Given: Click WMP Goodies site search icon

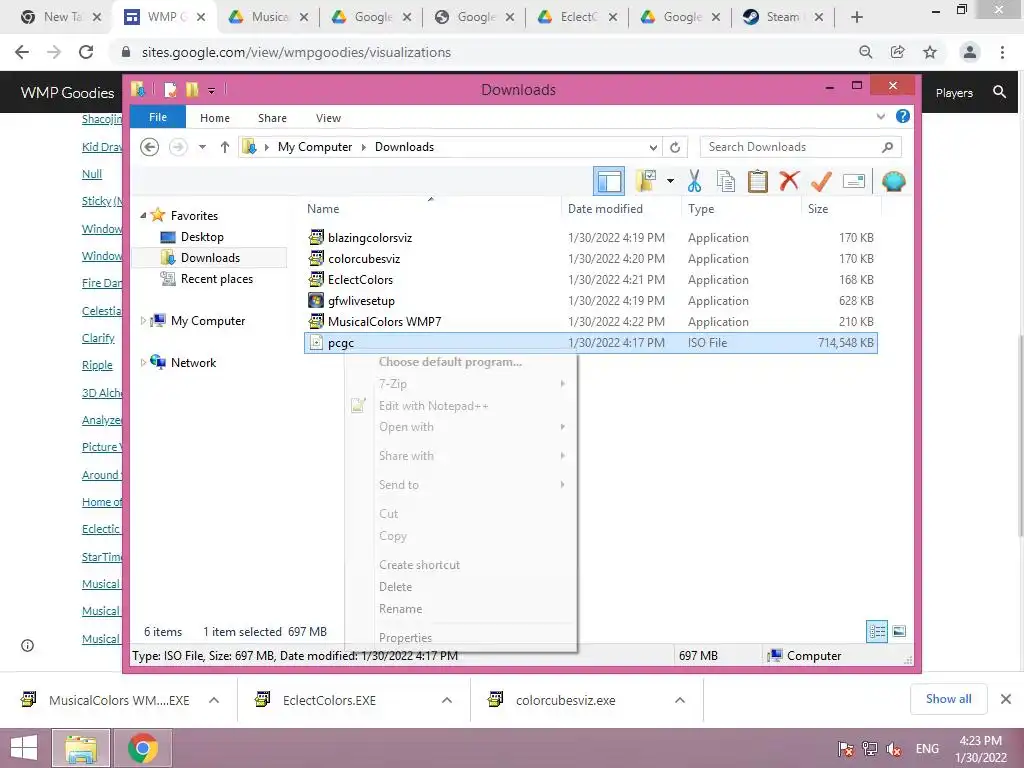Looking at the screenshot, I should (999, 92).
